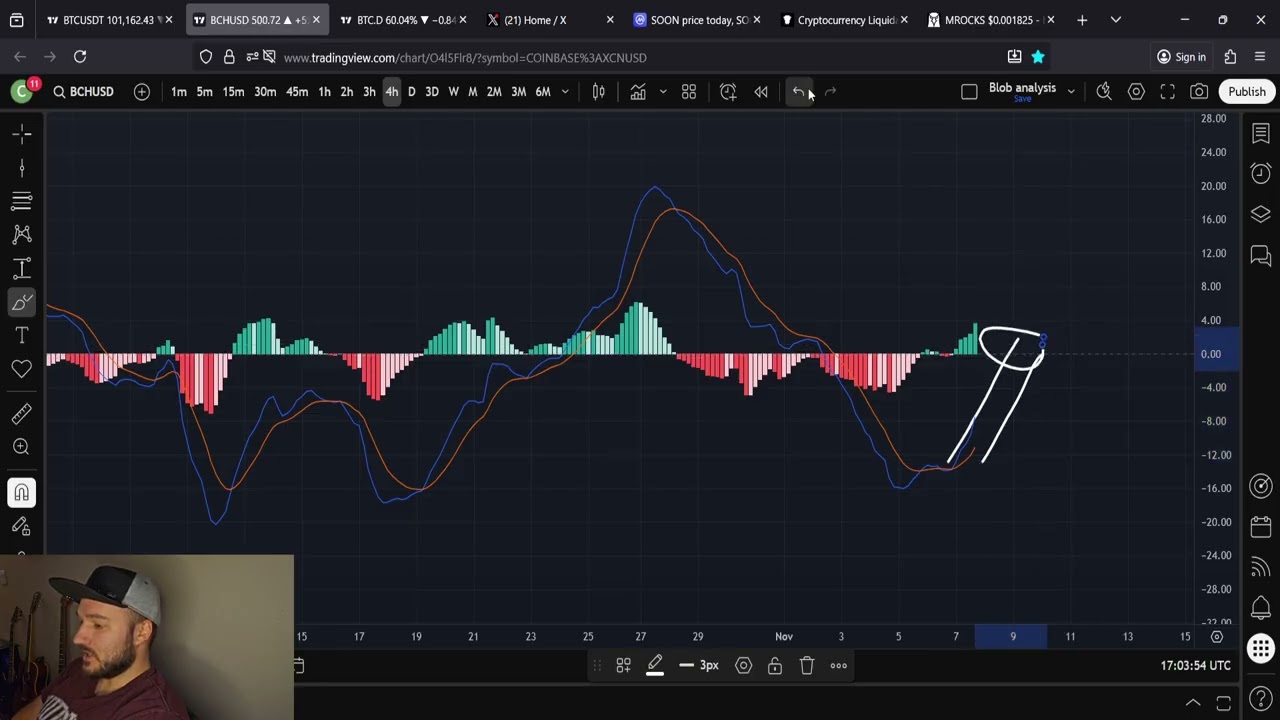Toggle fullscreen chart mode
The height and width of the screenshot is (720, 1280).
(x=1167, y=92)
